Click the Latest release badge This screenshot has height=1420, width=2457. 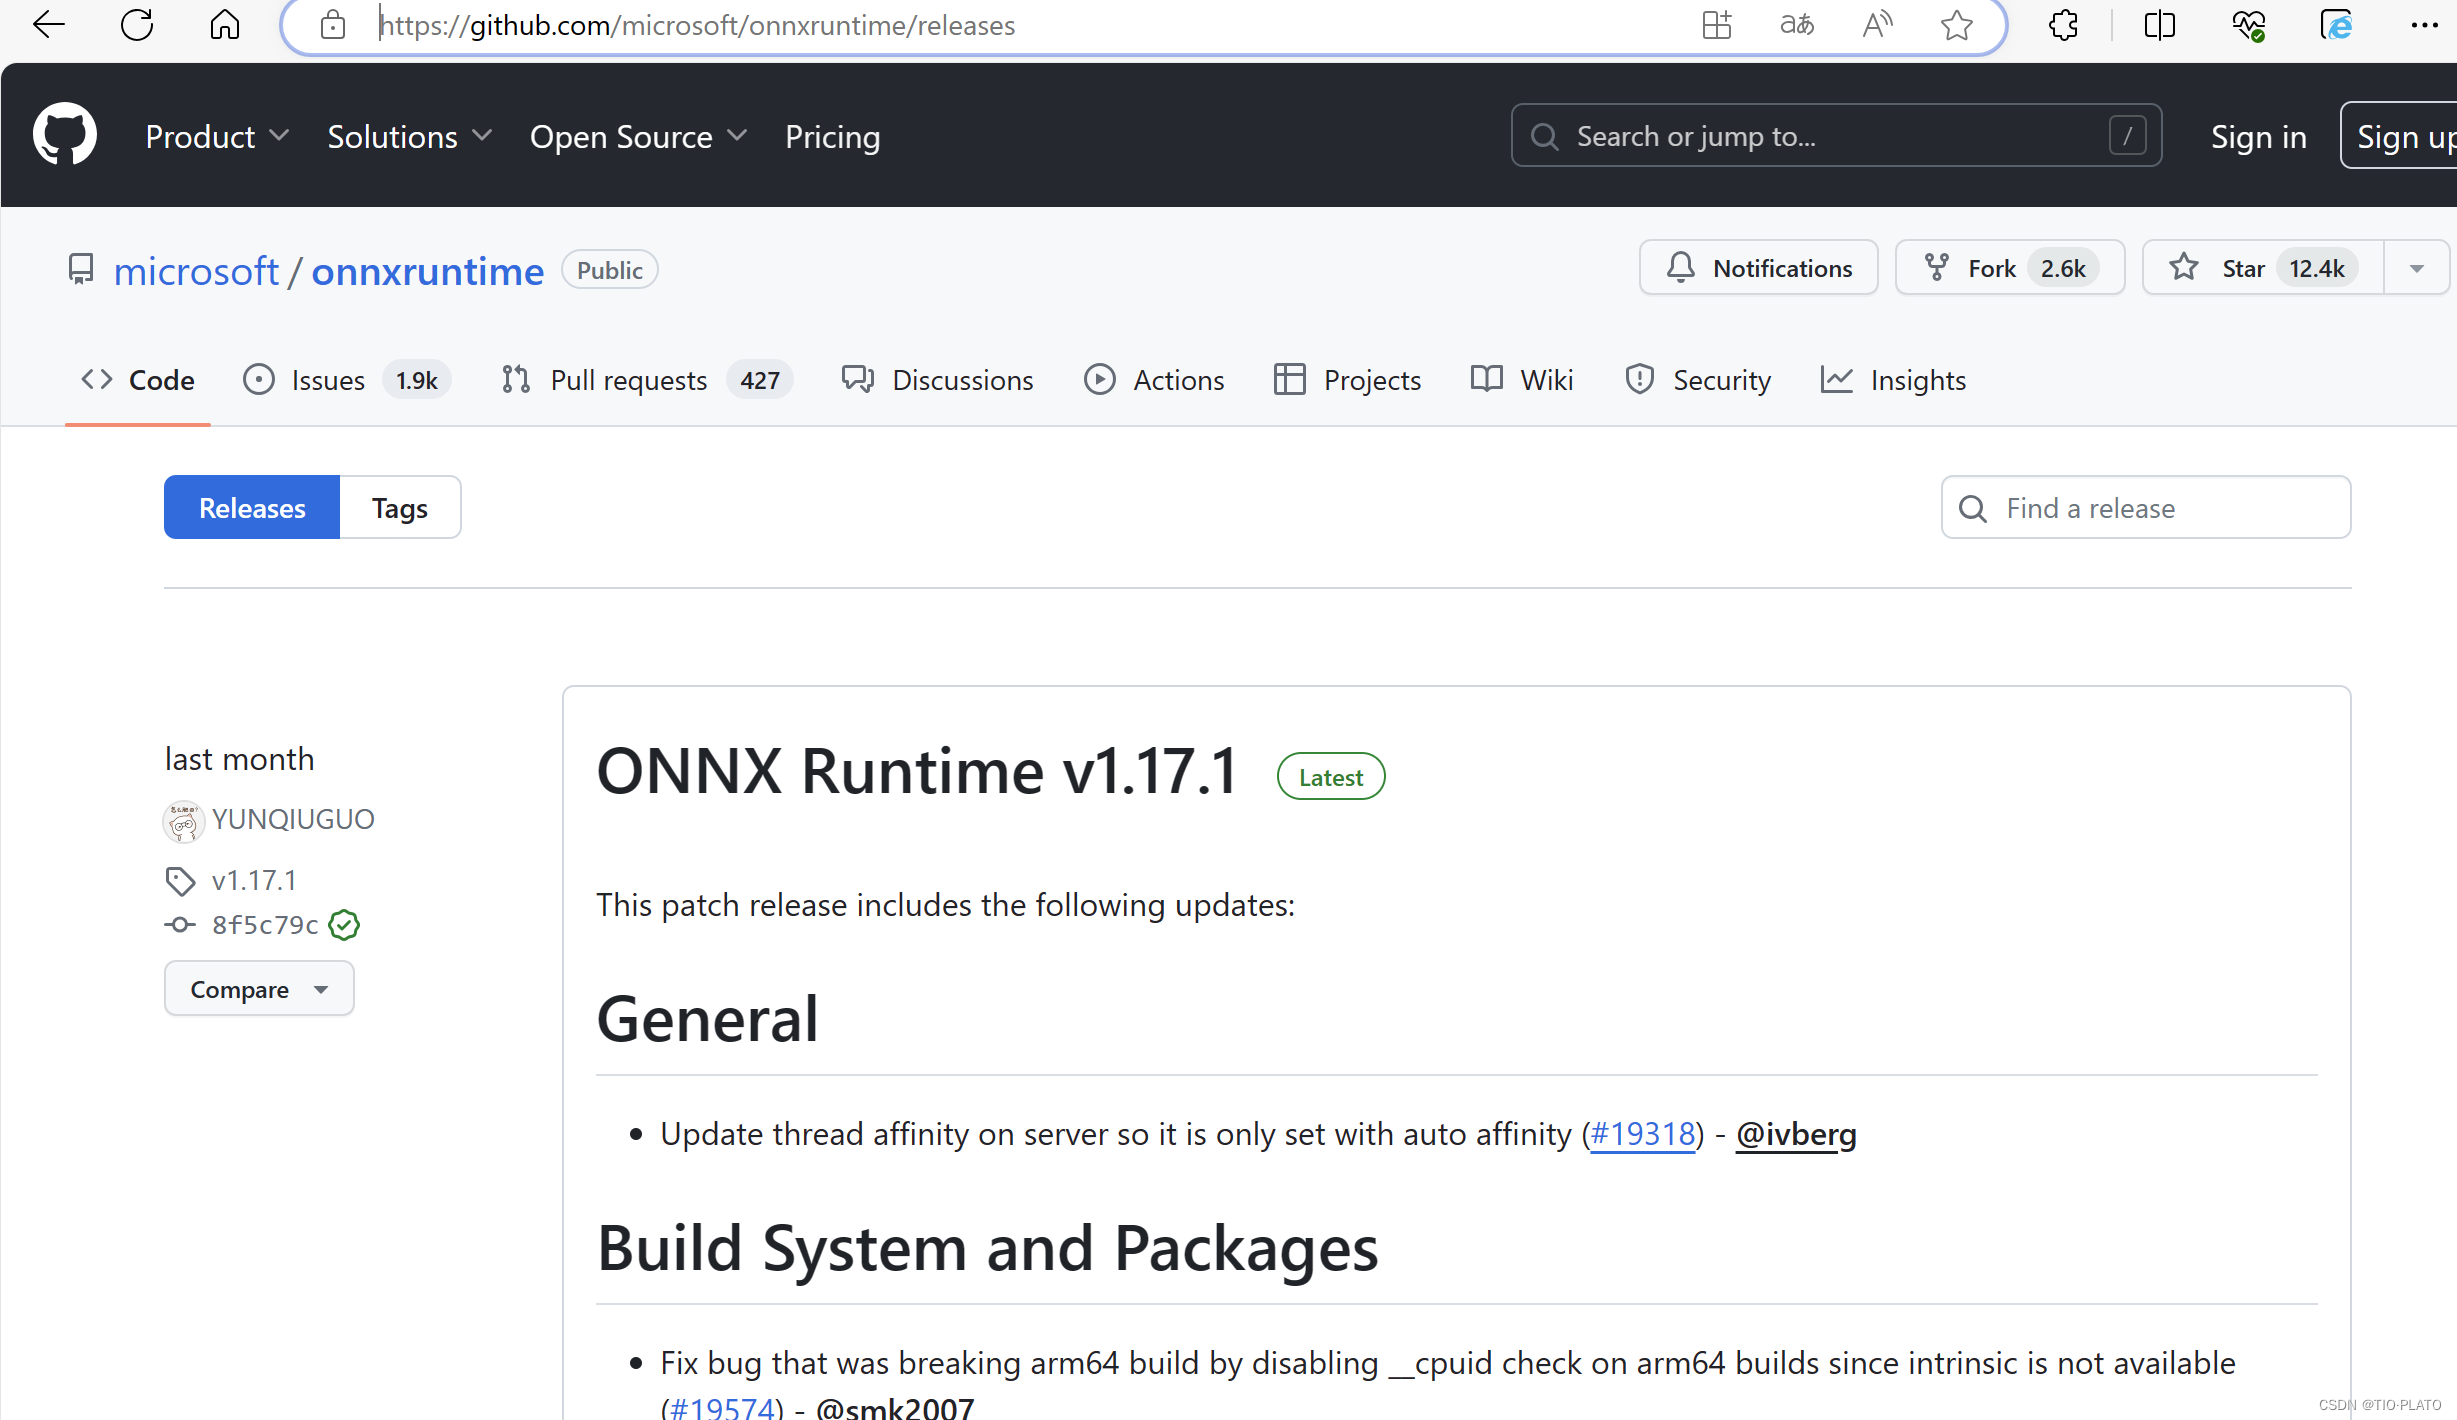pos(1331,777)
